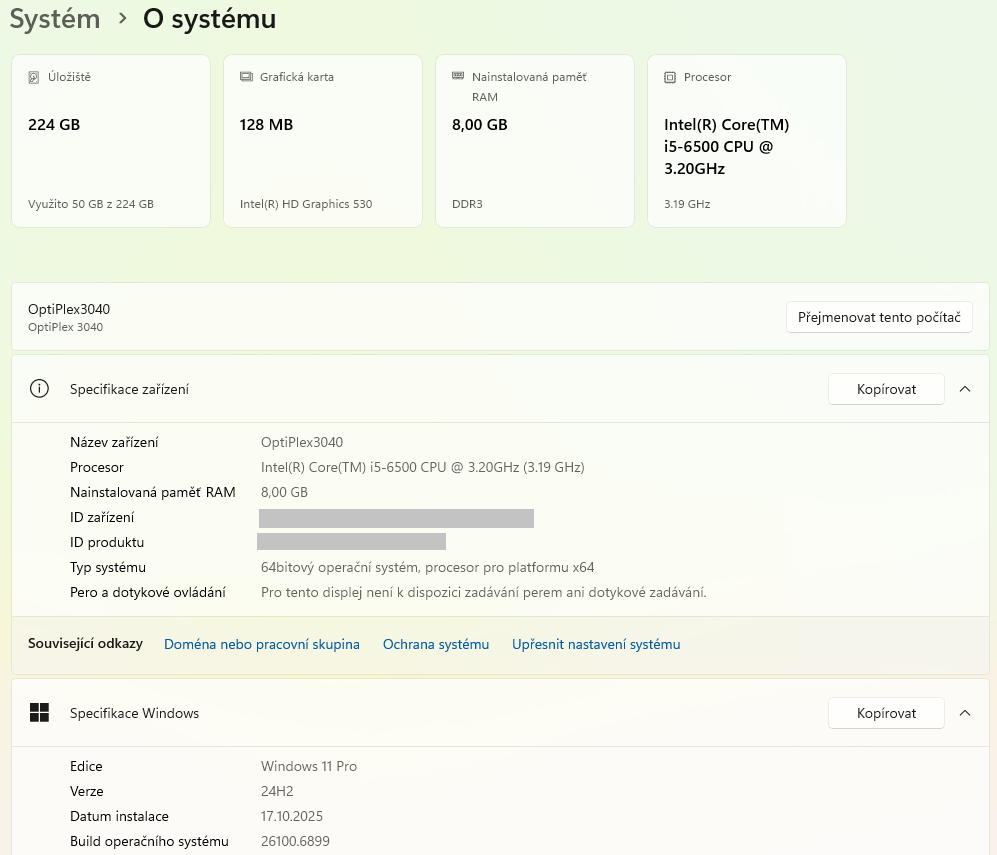Screen dimensions: 997x855
Task: Go back to Systém via breadcrumb
Action: click(55, 19)
